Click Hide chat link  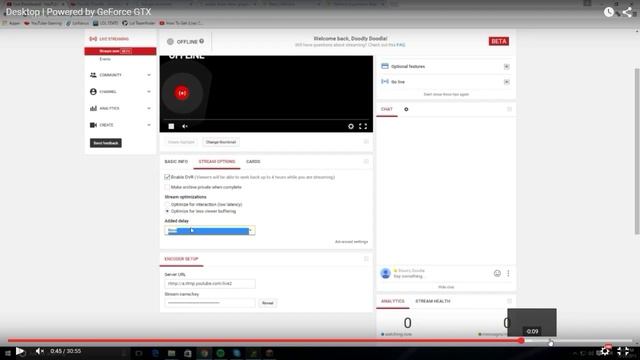pos(446,287)
